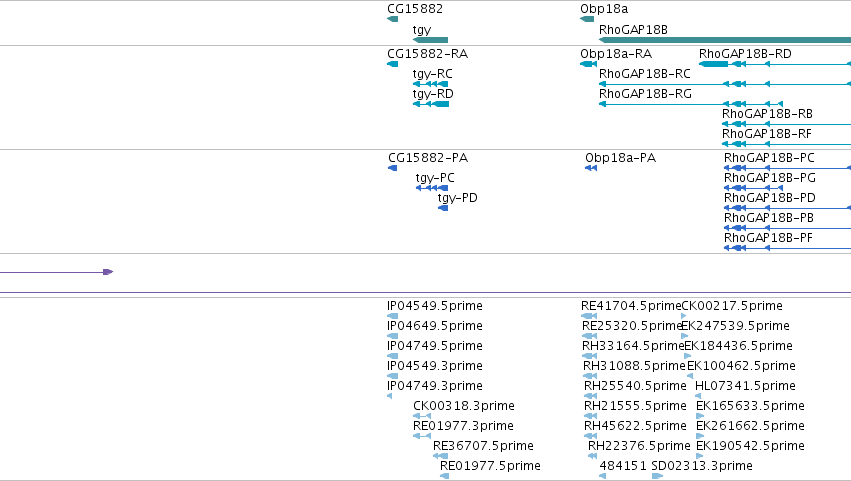This screenshot has height=481, width=851.
Task: Click the RE41704.5prime EST
Action: coord(589,317)
